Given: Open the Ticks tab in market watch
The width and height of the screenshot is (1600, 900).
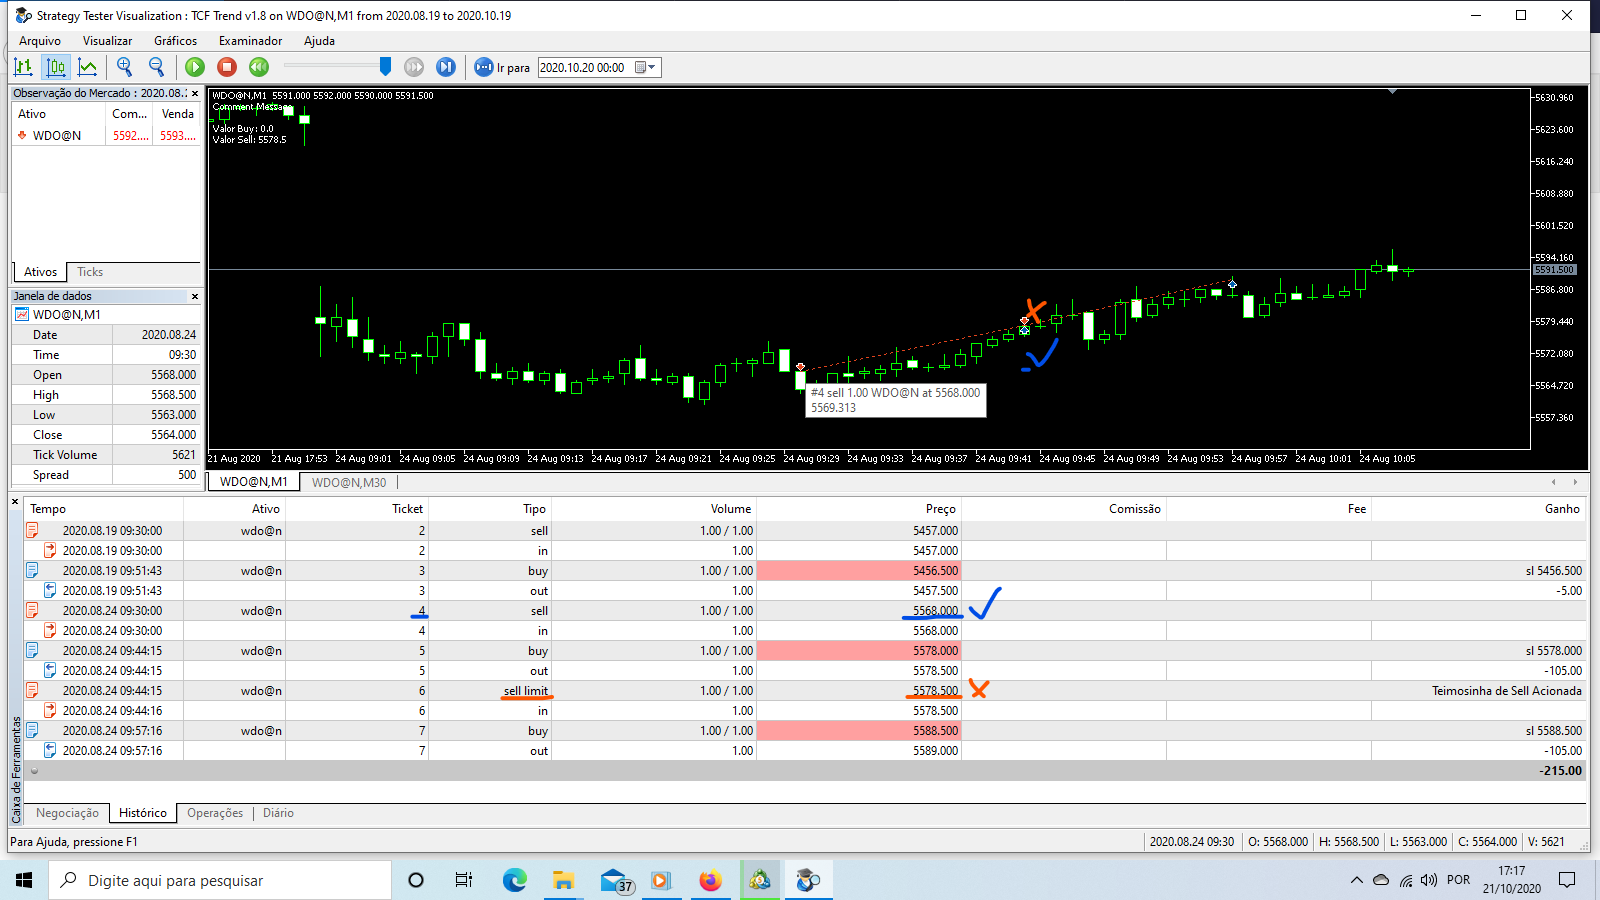Looking at the screenshot, I should pos(90,272).
